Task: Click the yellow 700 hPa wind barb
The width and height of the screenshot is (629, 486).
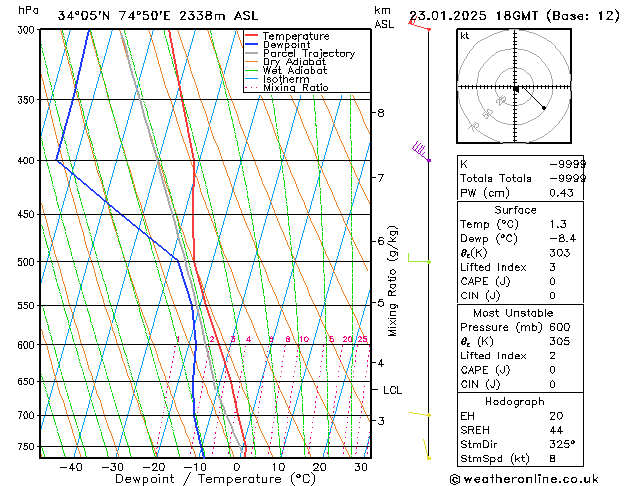Action: click(420, 414)
